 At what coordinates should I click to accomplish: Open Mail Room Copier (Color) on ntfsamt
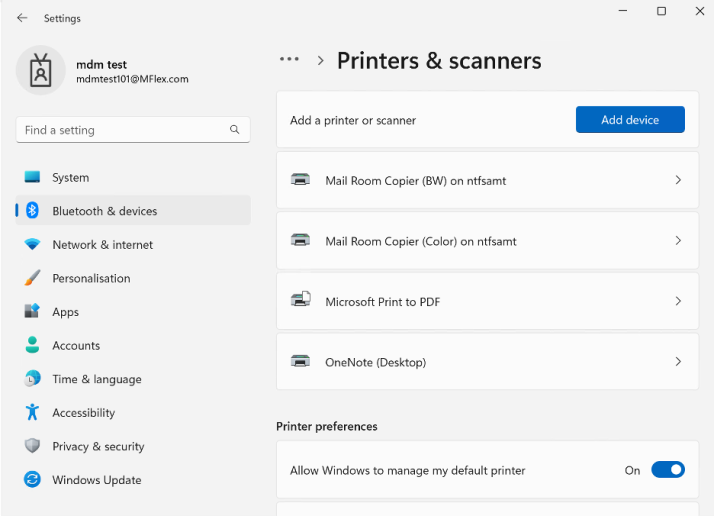coord(487,241)
